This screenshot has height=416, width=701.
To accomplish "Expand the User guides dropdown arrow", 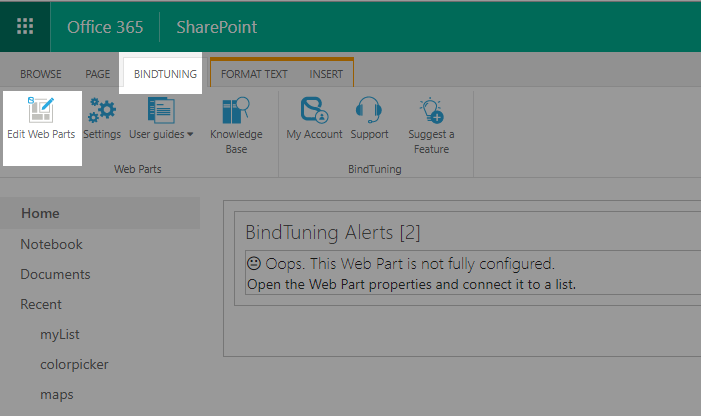I will 190,134.
